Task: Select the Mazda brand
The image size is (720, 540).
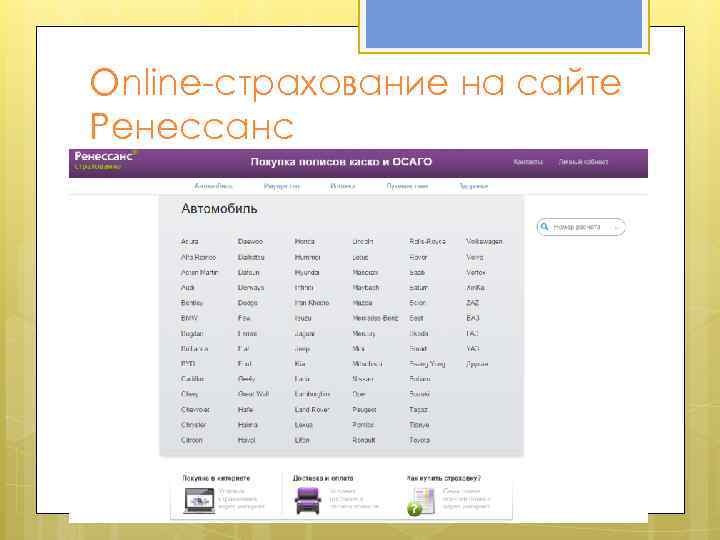Action: click(x=362, y=303)
